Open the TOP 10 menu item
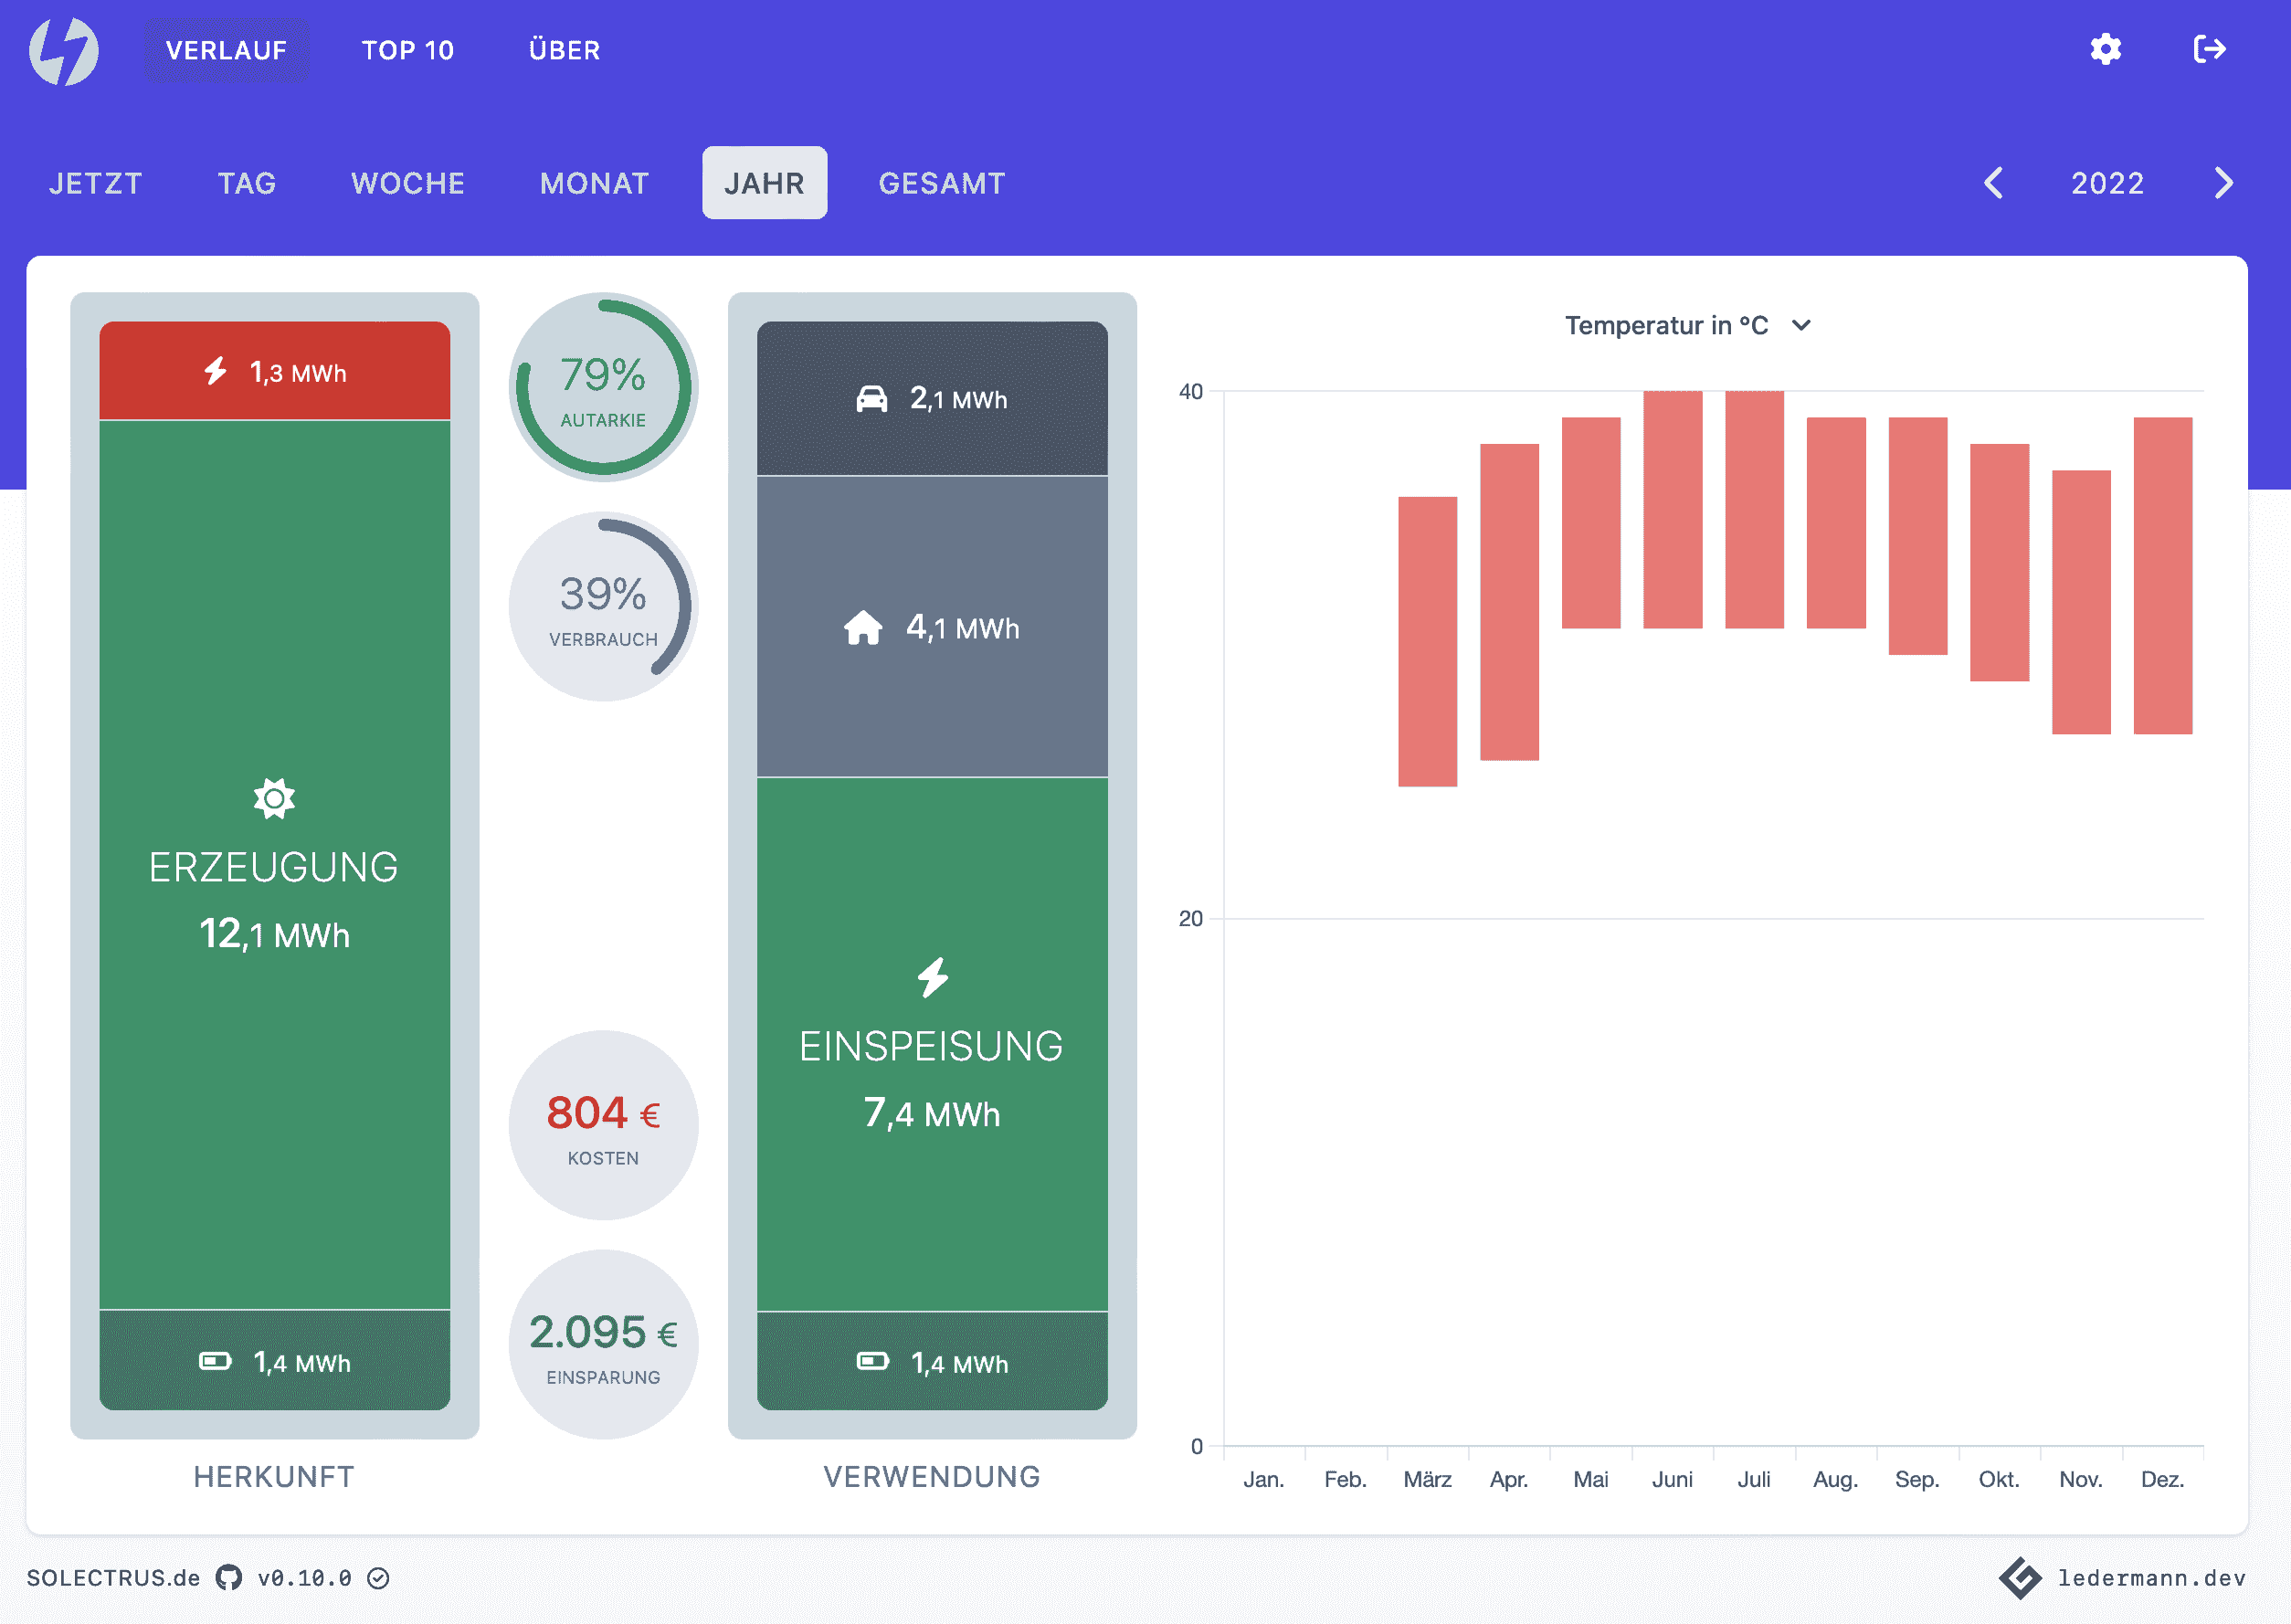The width and height of the screenshot is (2291, 1624). click(407, 50)
